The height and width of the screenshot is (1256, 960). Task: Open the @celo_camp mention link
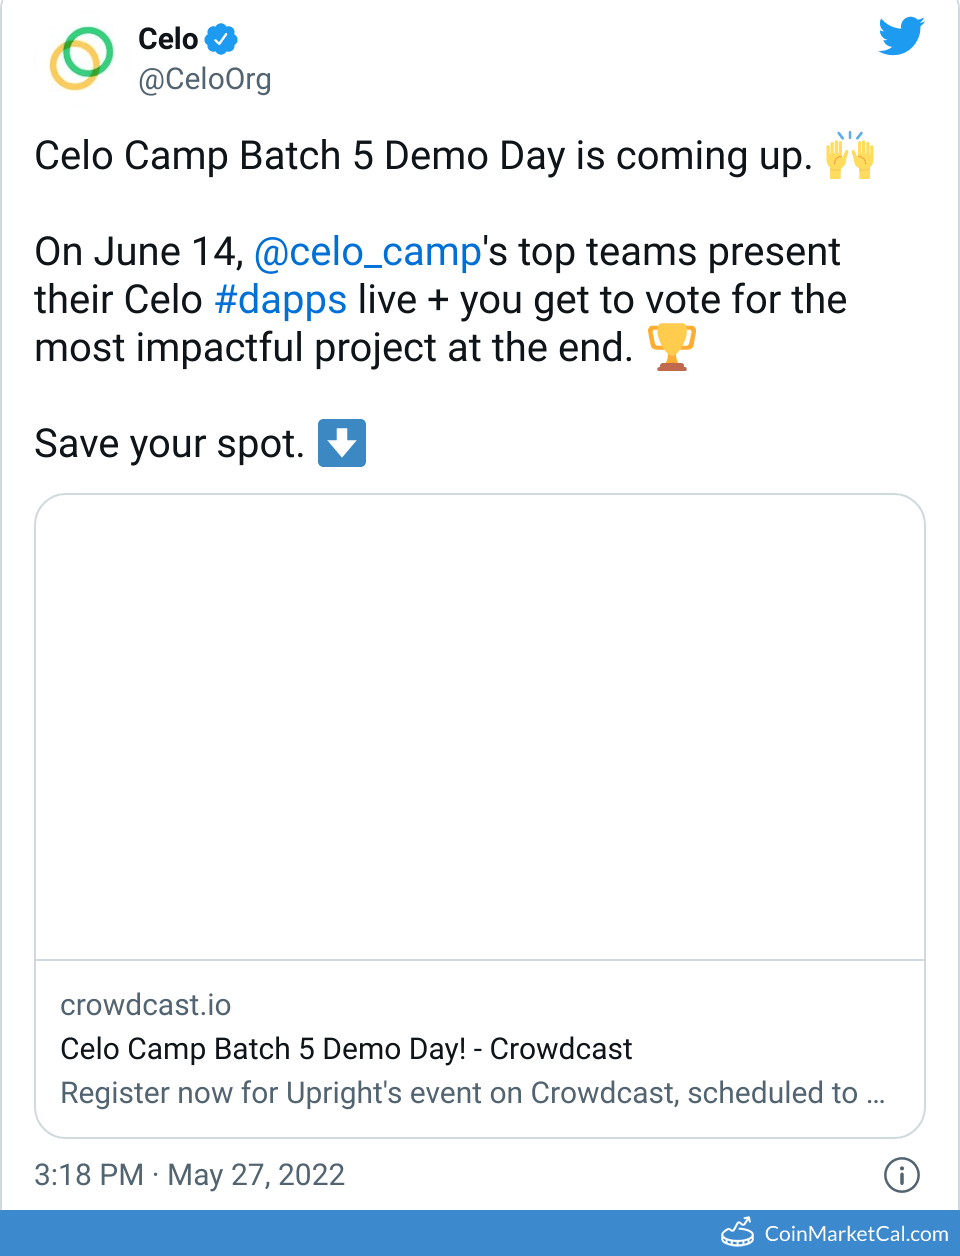(368, 252)
